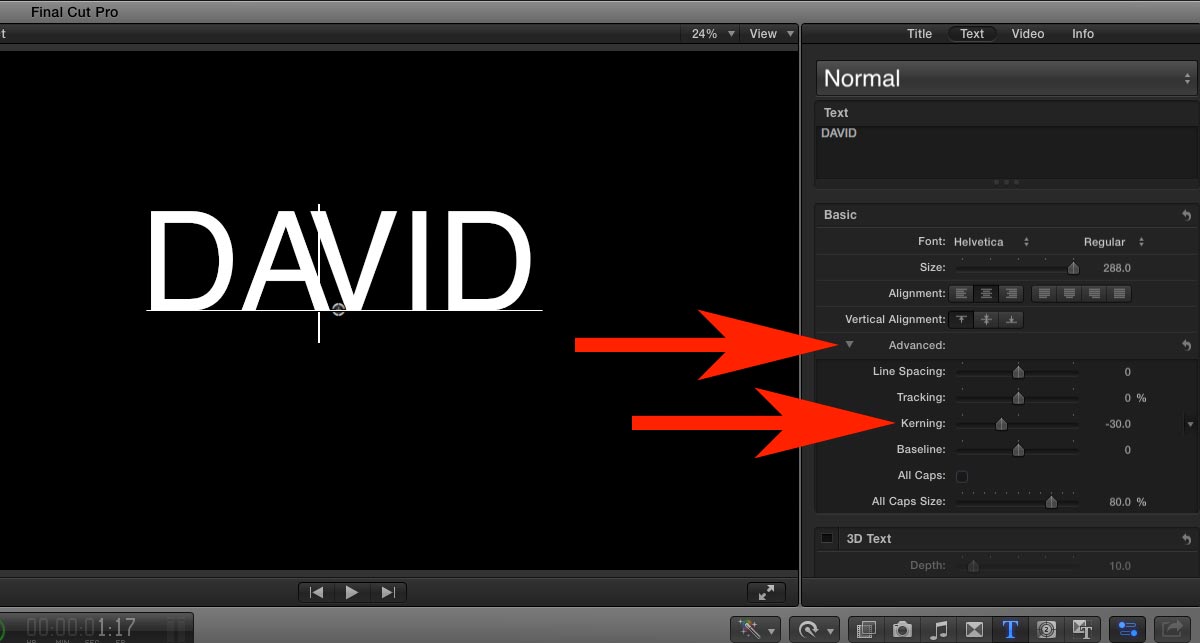Choose justify with last line centered
Image resolution: width=1200 pixels, height=643 pixels.
[x=1070, y=294]
